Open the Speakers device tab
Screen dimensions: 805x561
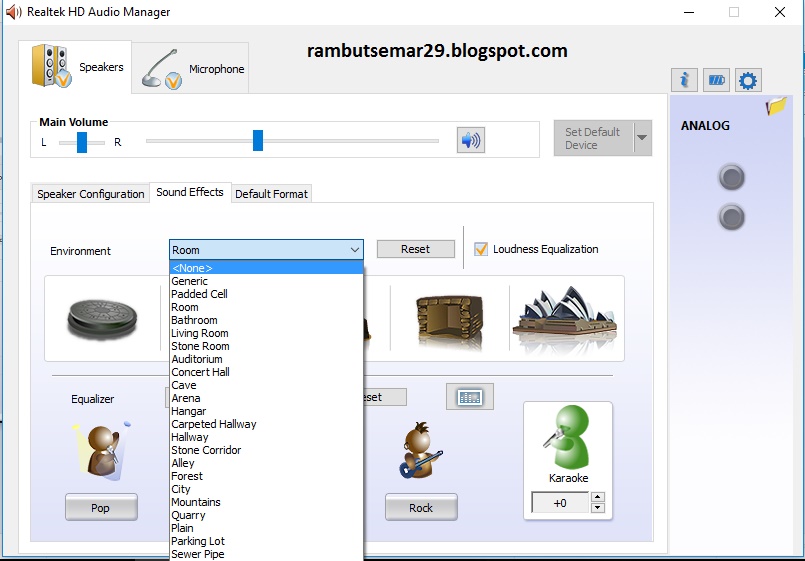(75, 67)
